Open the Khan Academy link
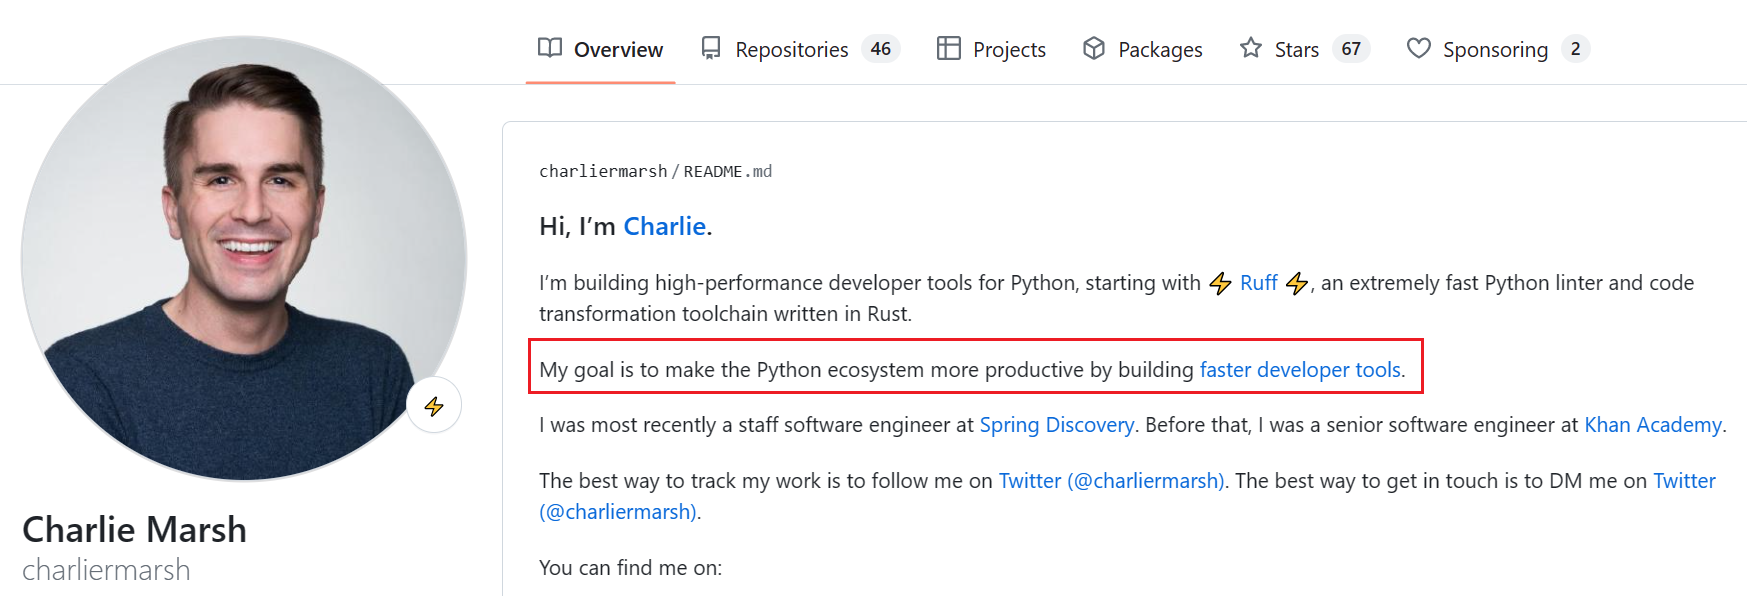This screenshot has height=596, width=1747. (1653, 425)
